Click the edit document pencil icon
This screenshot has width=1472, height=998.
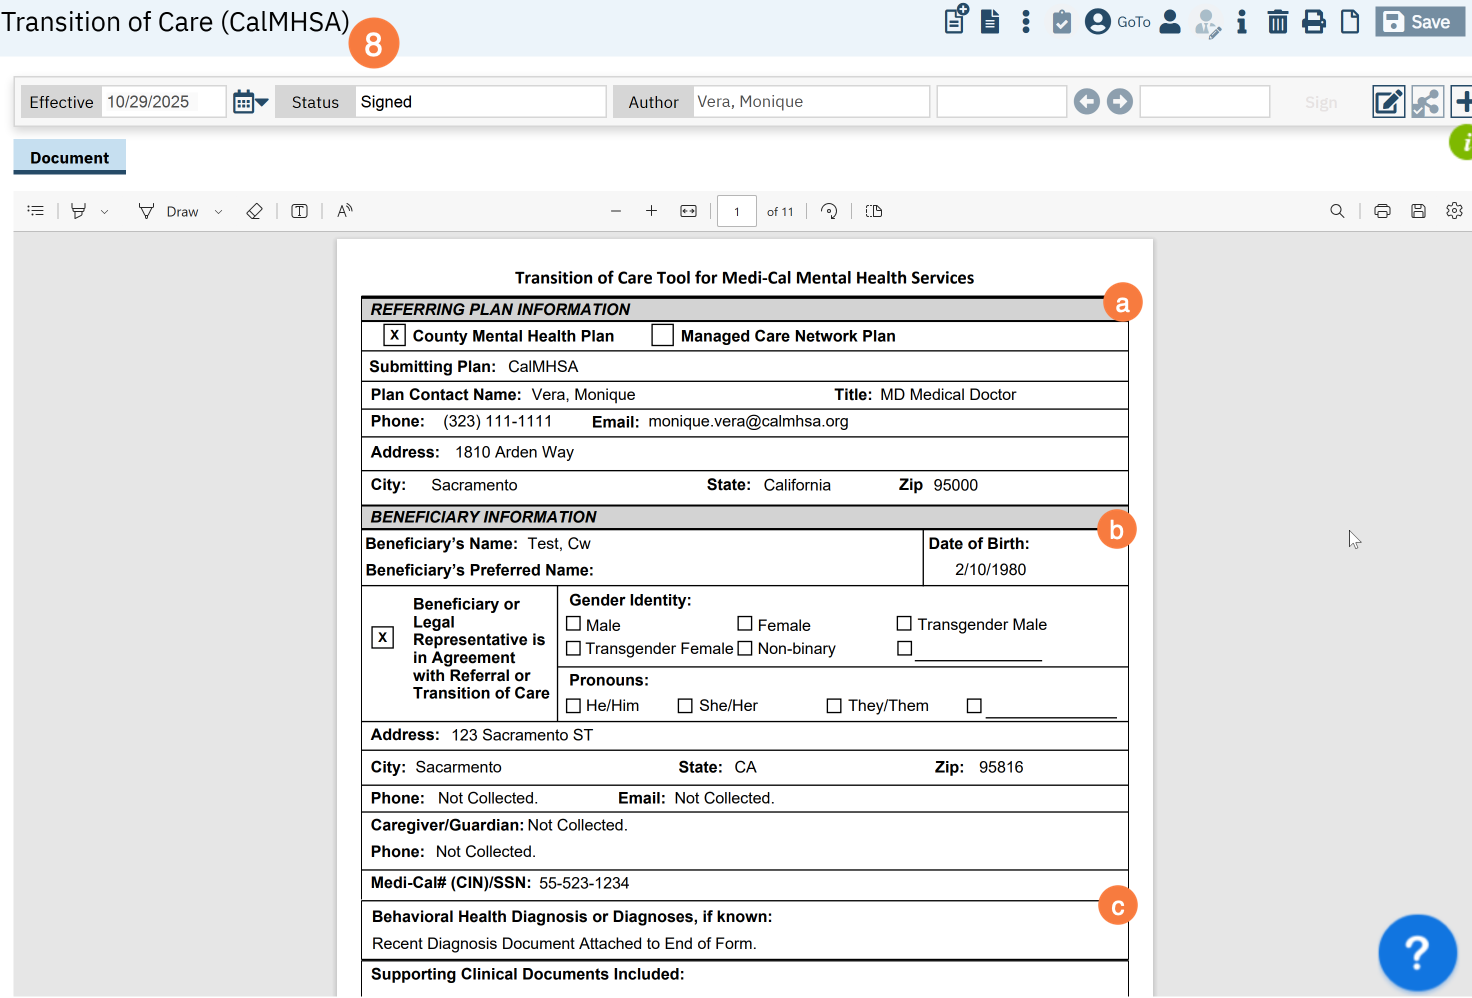tap(1388, 102)
